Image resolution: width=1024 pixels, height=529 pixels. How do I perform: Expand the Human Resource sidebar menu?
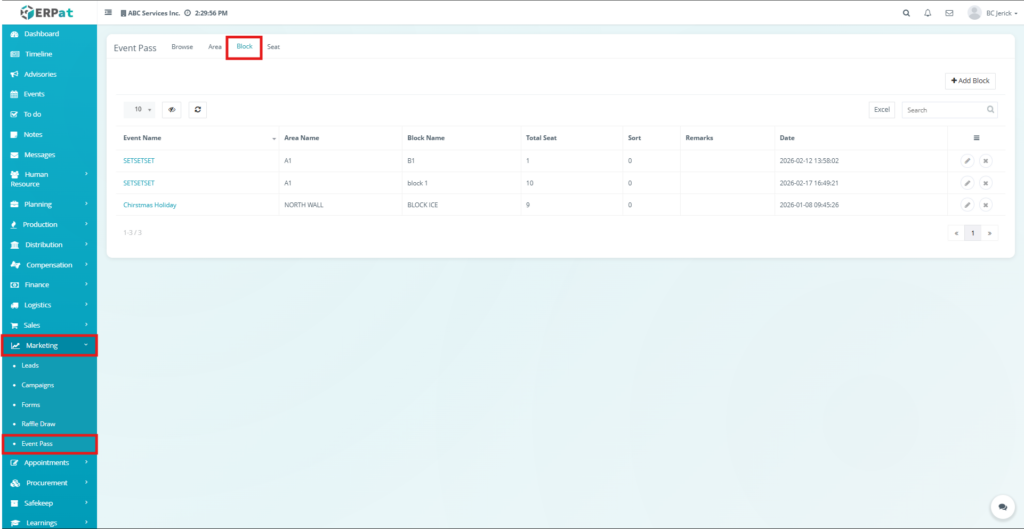coord(48,179)
